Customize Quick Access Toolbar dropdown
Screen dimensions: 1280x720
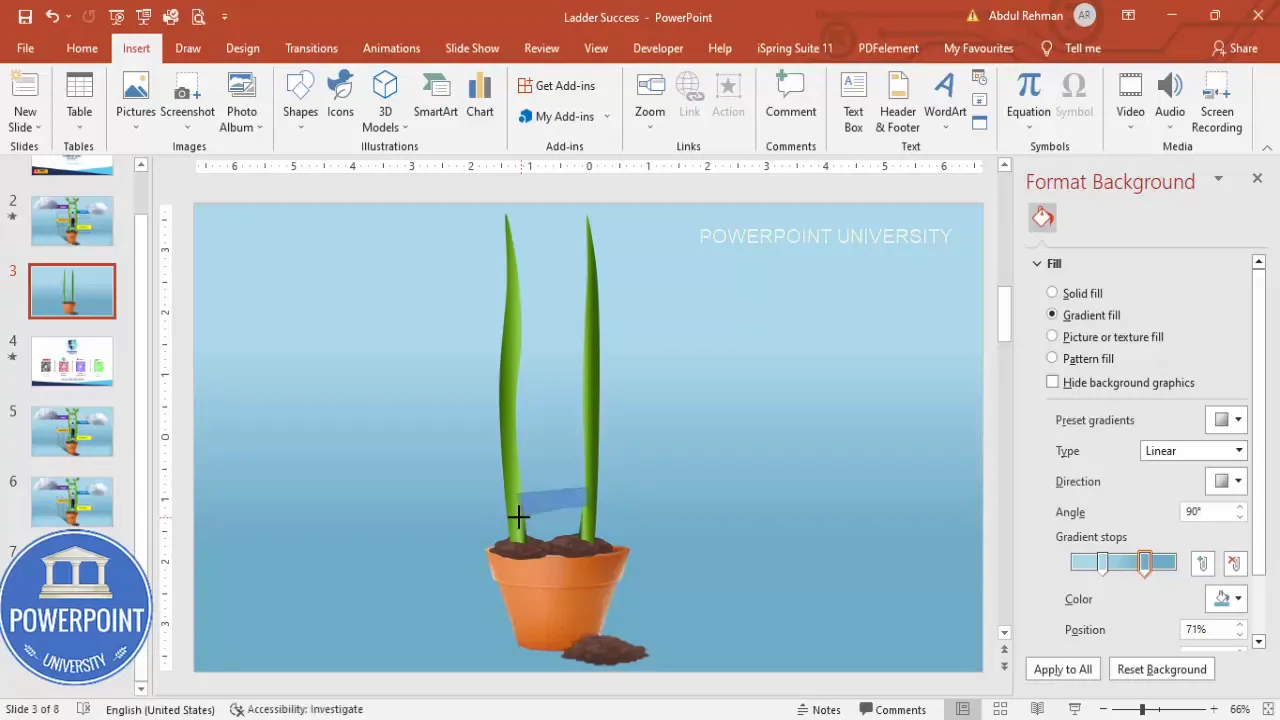[224, 17]
